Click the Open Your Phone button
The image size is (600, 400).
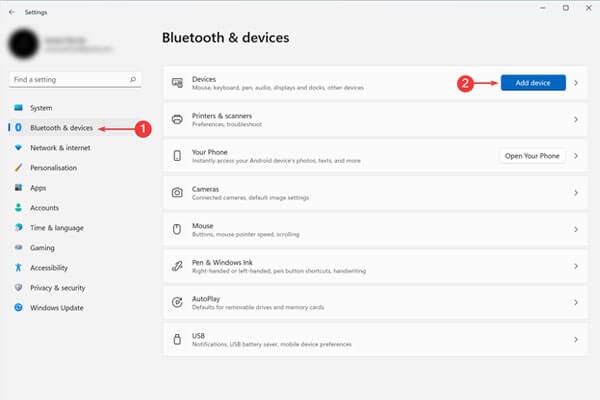click(533, 156)
